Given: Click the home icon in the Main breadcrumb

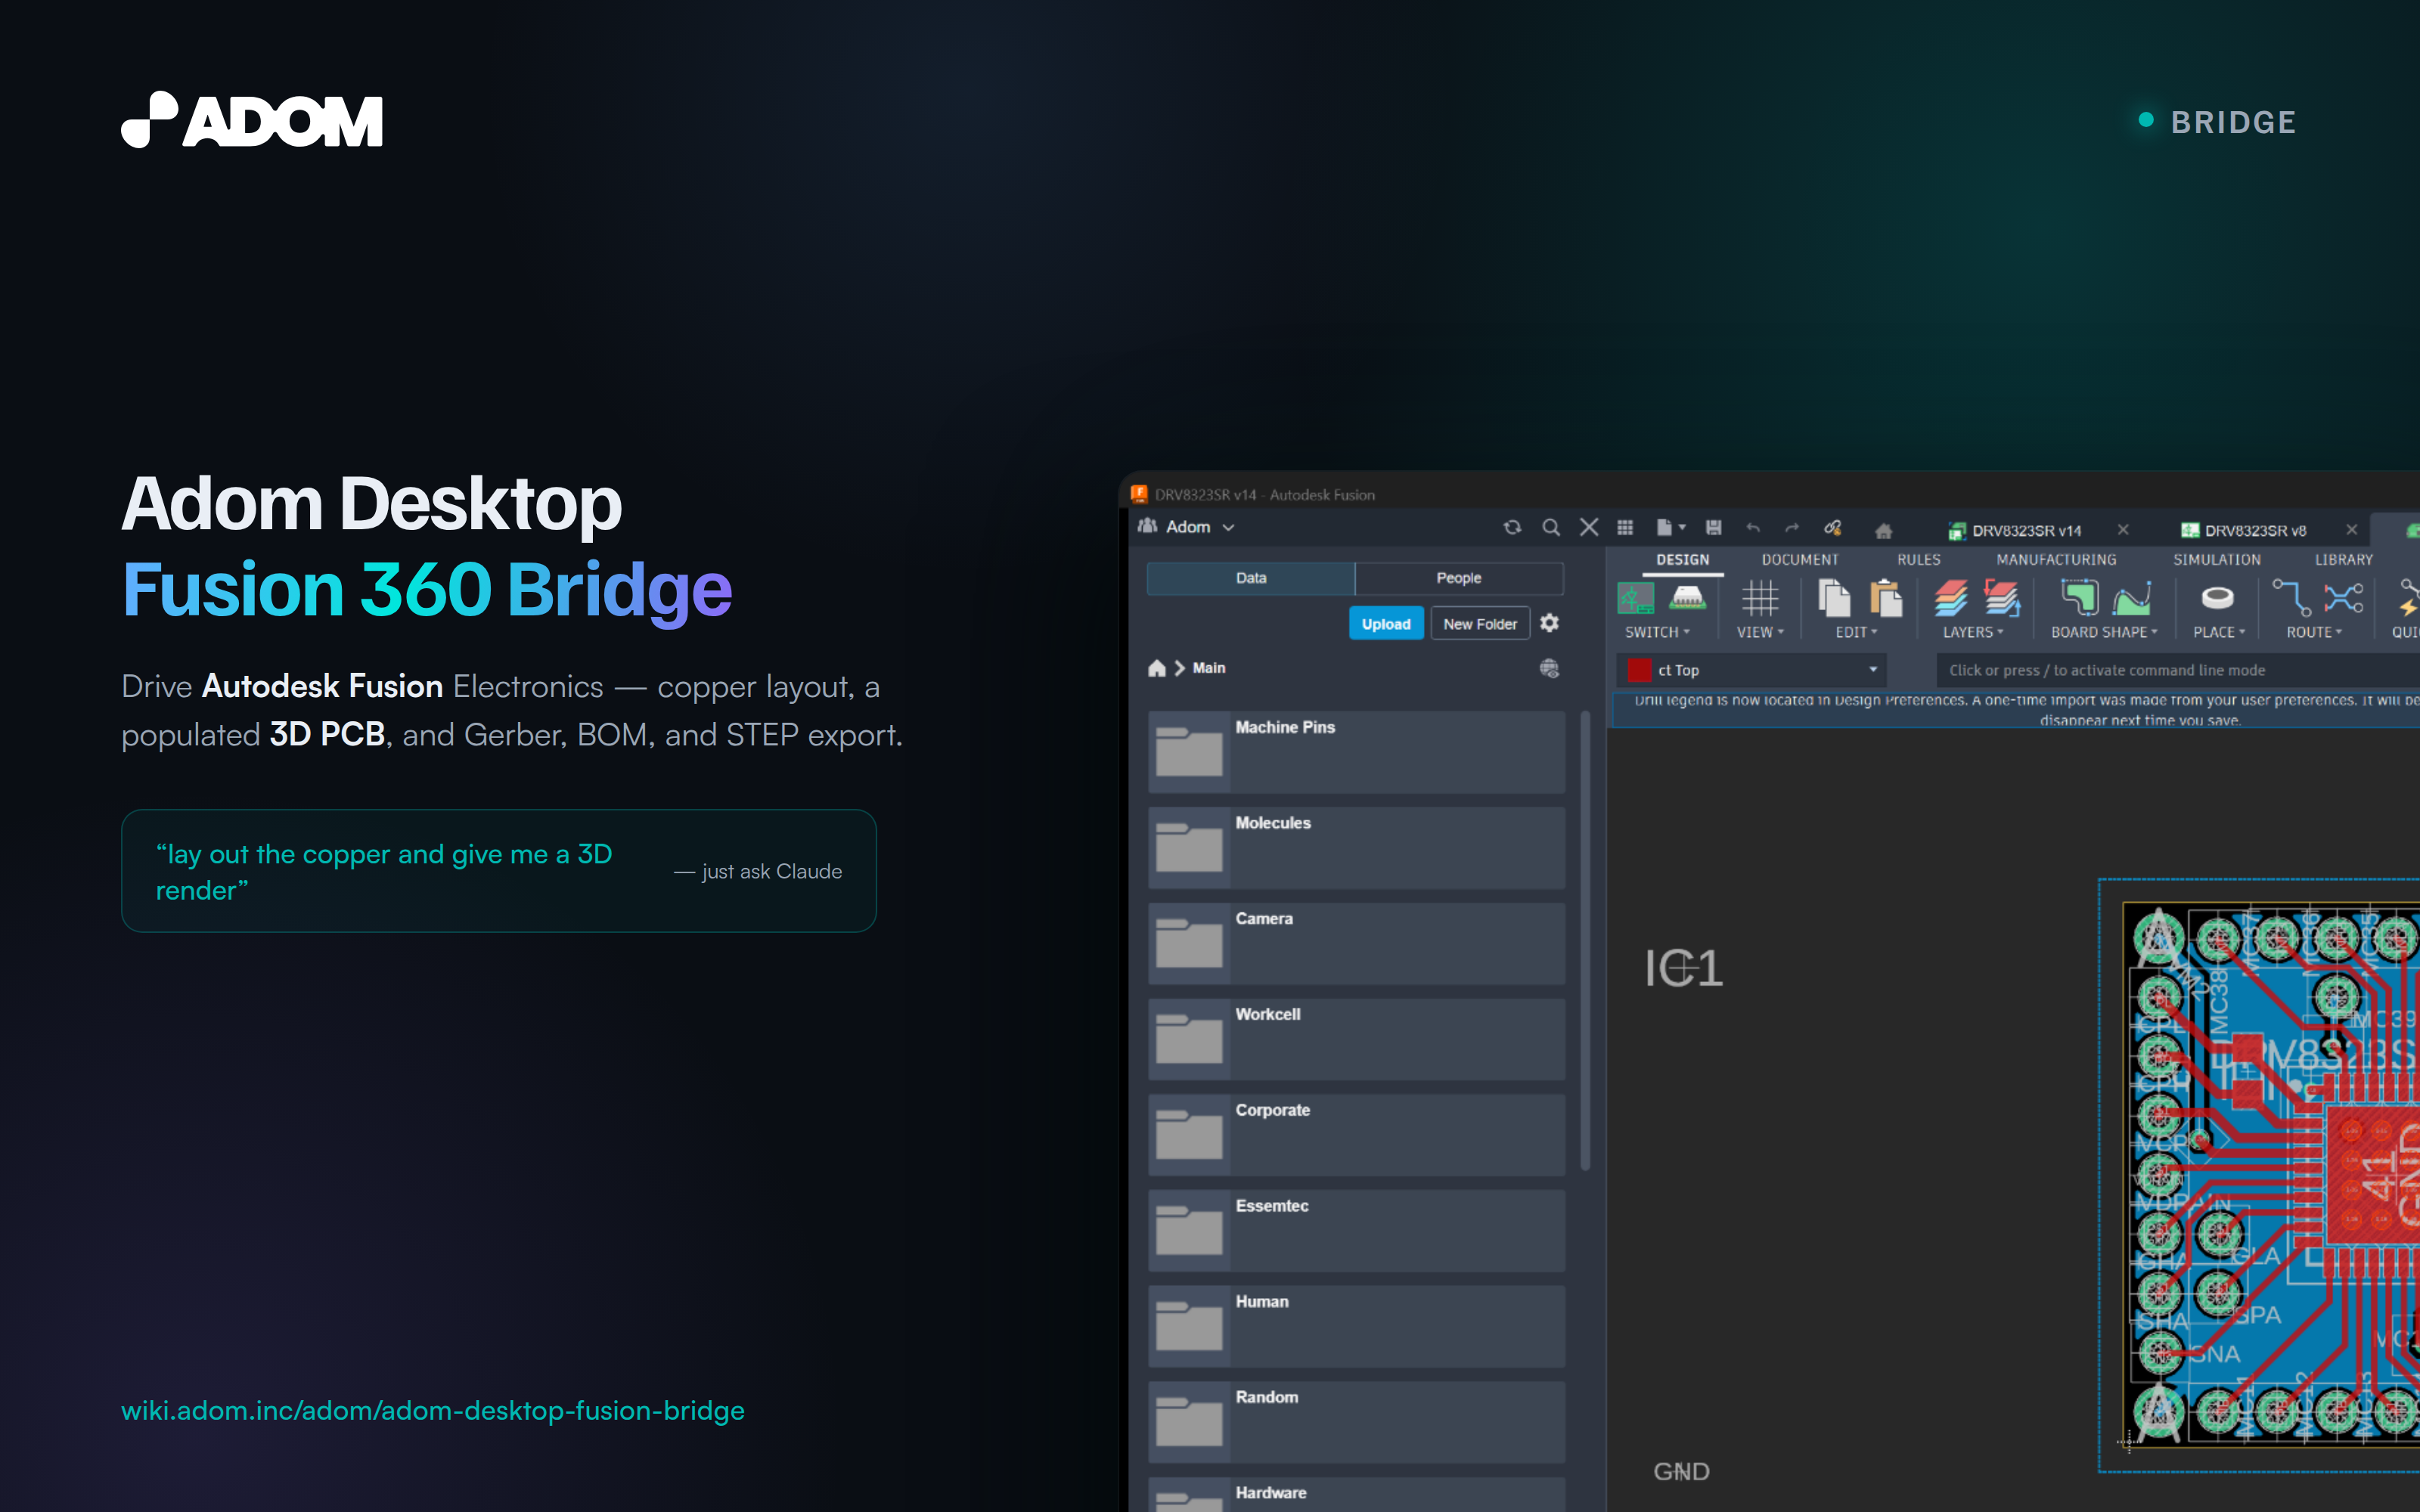Looking at the screenshot, I should (1157, 668).
